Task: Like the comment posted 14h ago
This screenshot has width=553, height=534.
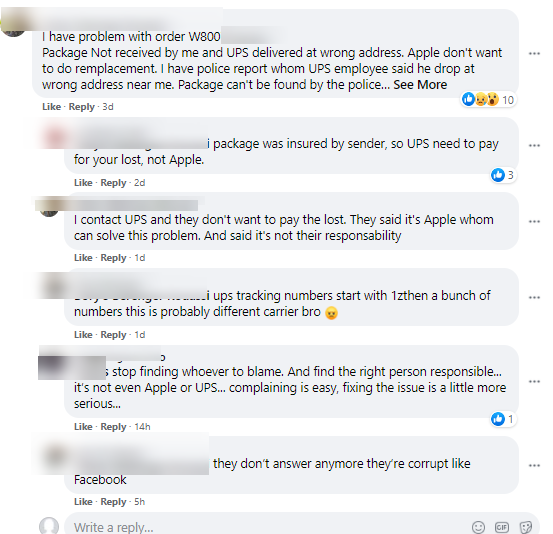Action: [83, 427]
